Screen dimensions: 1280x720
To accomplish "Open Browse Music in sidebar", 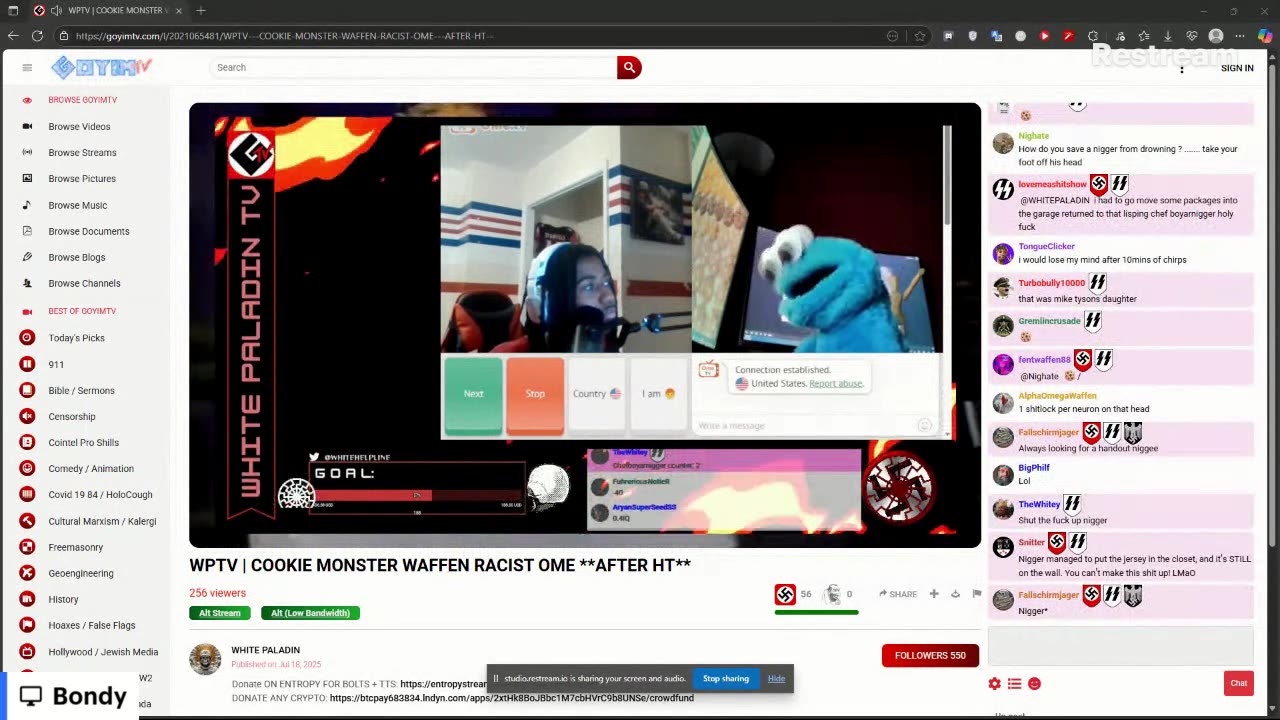I will coord(77,205).
